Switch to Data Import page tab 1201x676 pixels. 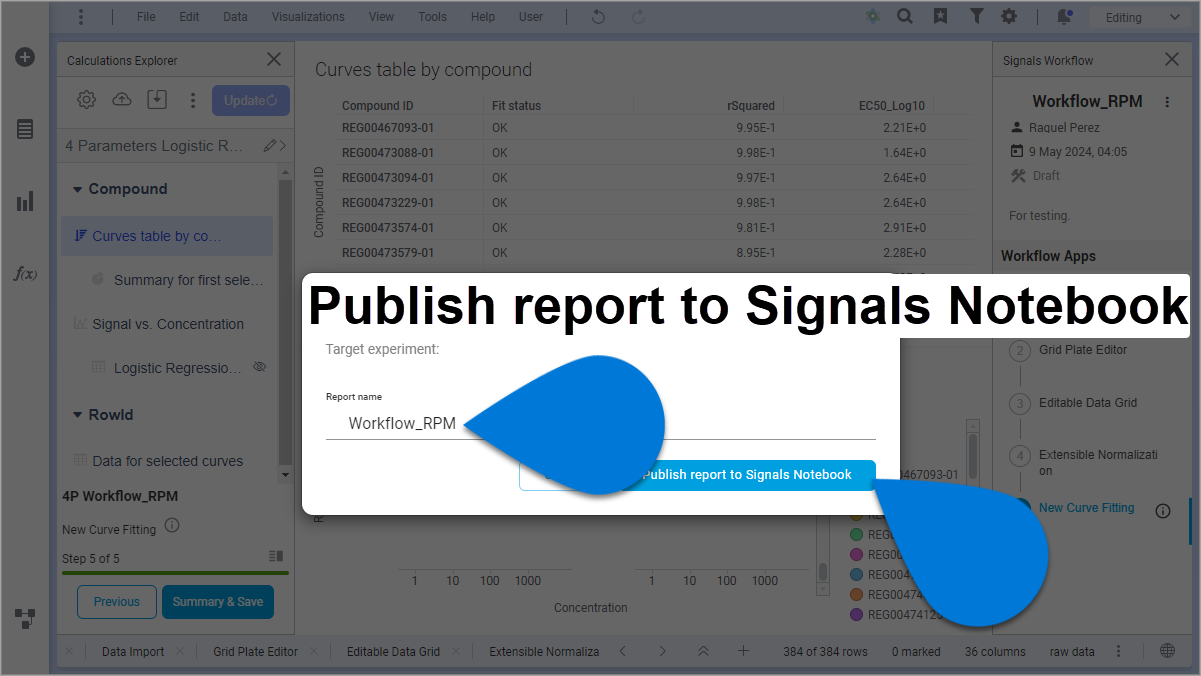click(133, 651)
